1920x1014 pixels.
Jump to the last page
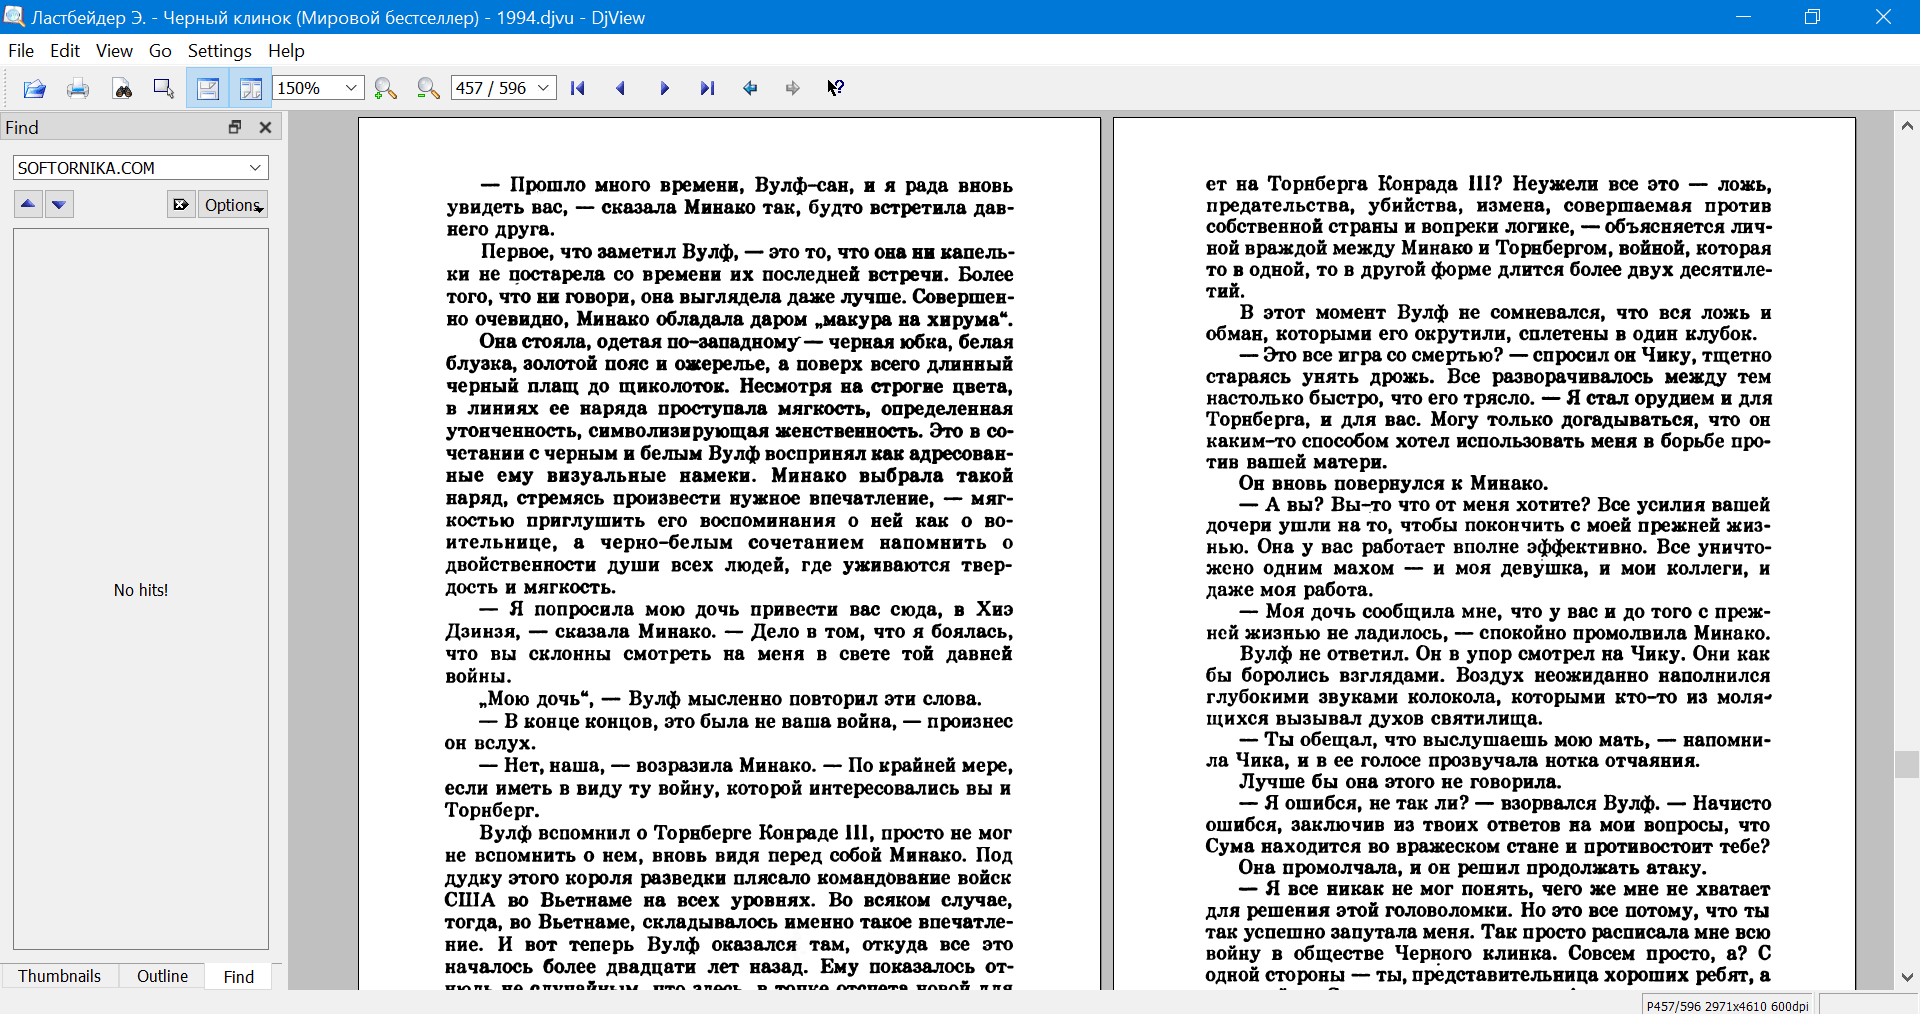pos(707,89)
